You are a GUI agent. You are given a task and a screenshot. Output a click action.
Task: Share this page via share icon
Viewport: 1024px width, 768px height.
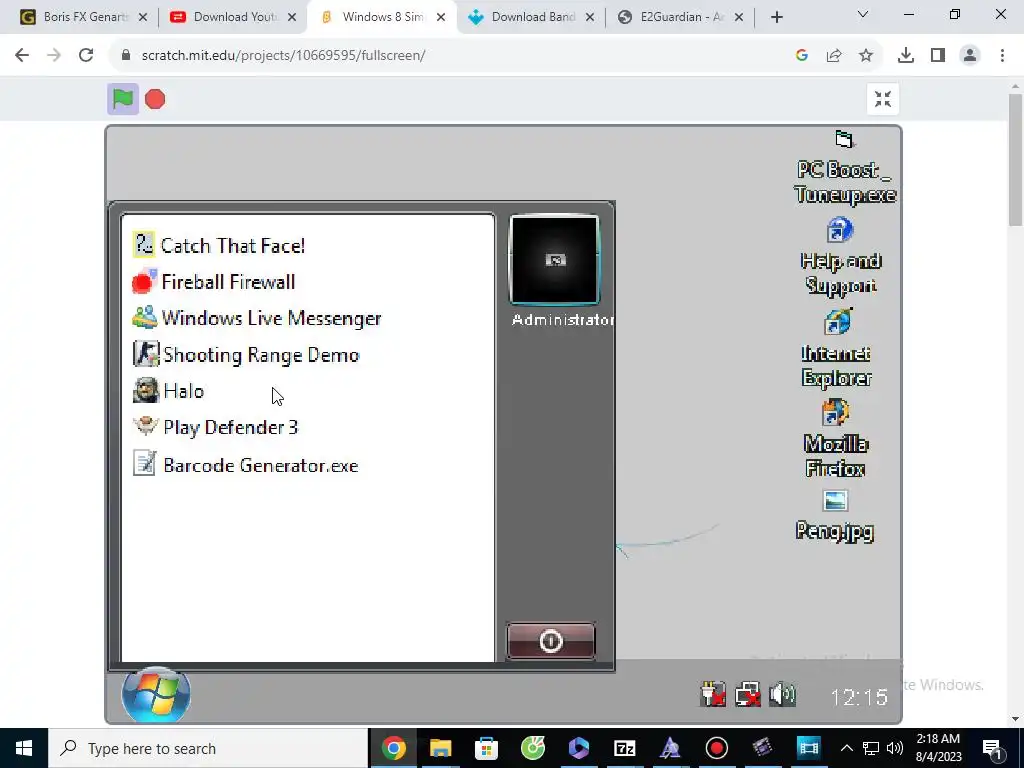click(834, 56)
